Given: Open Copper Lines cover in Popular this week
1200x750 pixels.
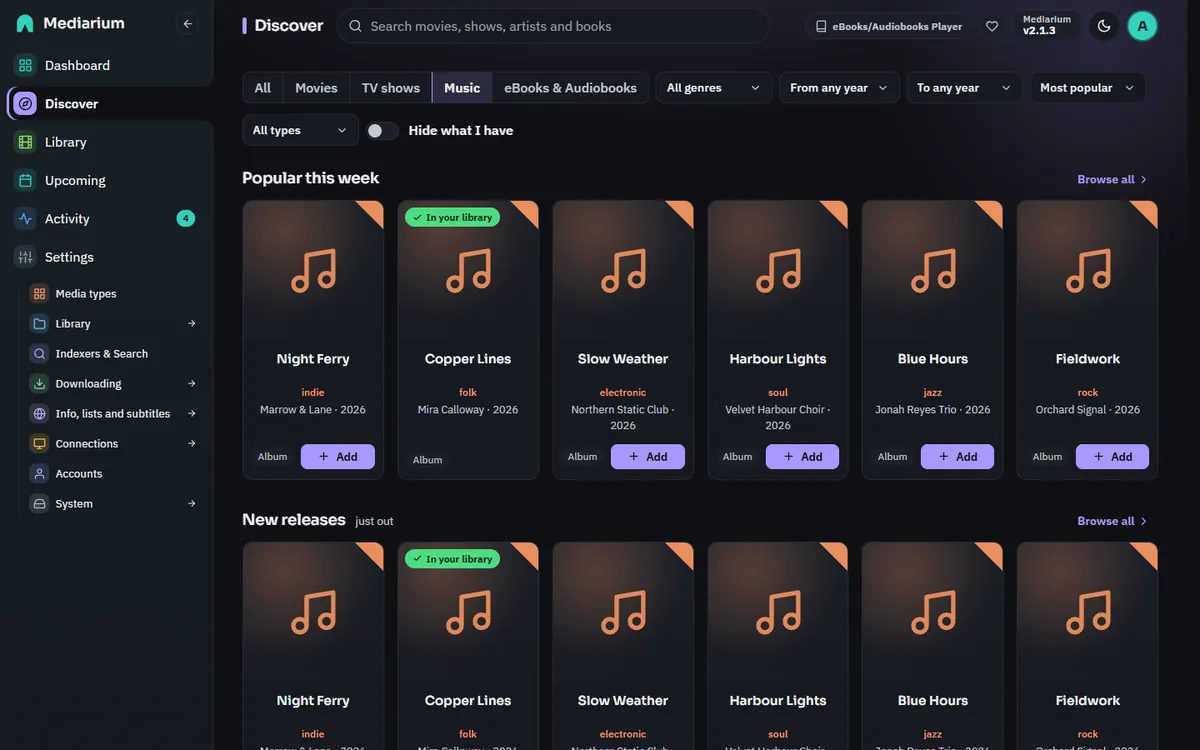Looking at the screenshot, I should click(x=468, y=270).
